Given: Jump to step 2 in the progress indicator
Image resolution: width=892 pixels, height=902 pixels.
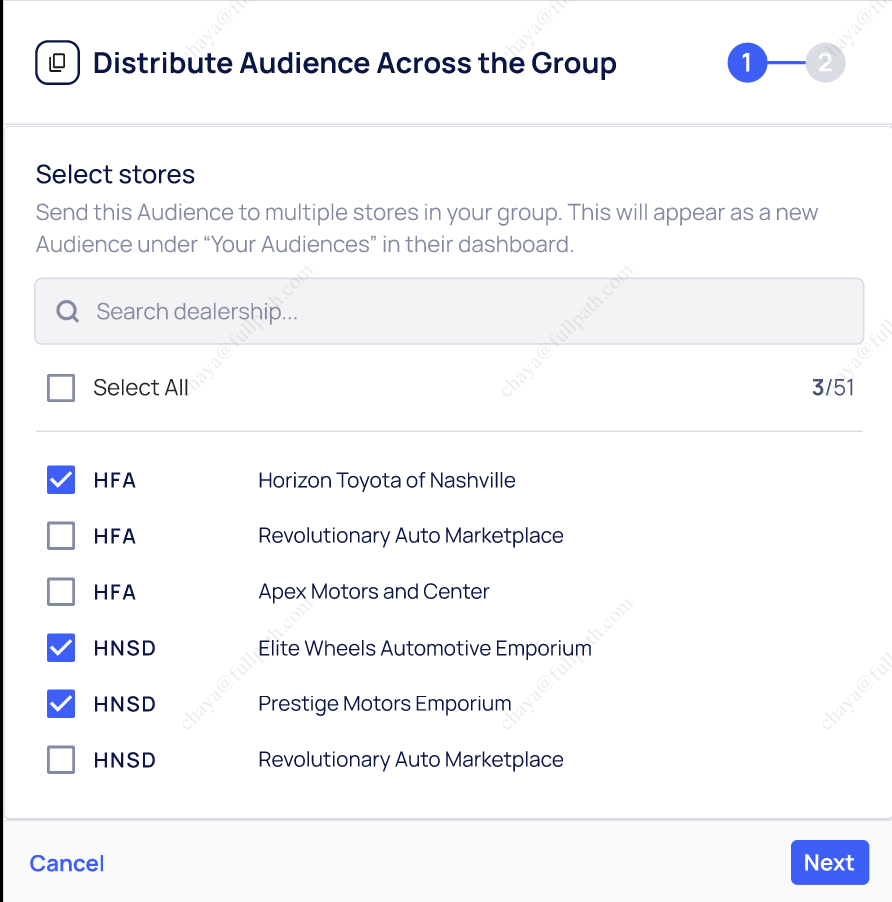Looking at the screenshot, I should (825, 63).
